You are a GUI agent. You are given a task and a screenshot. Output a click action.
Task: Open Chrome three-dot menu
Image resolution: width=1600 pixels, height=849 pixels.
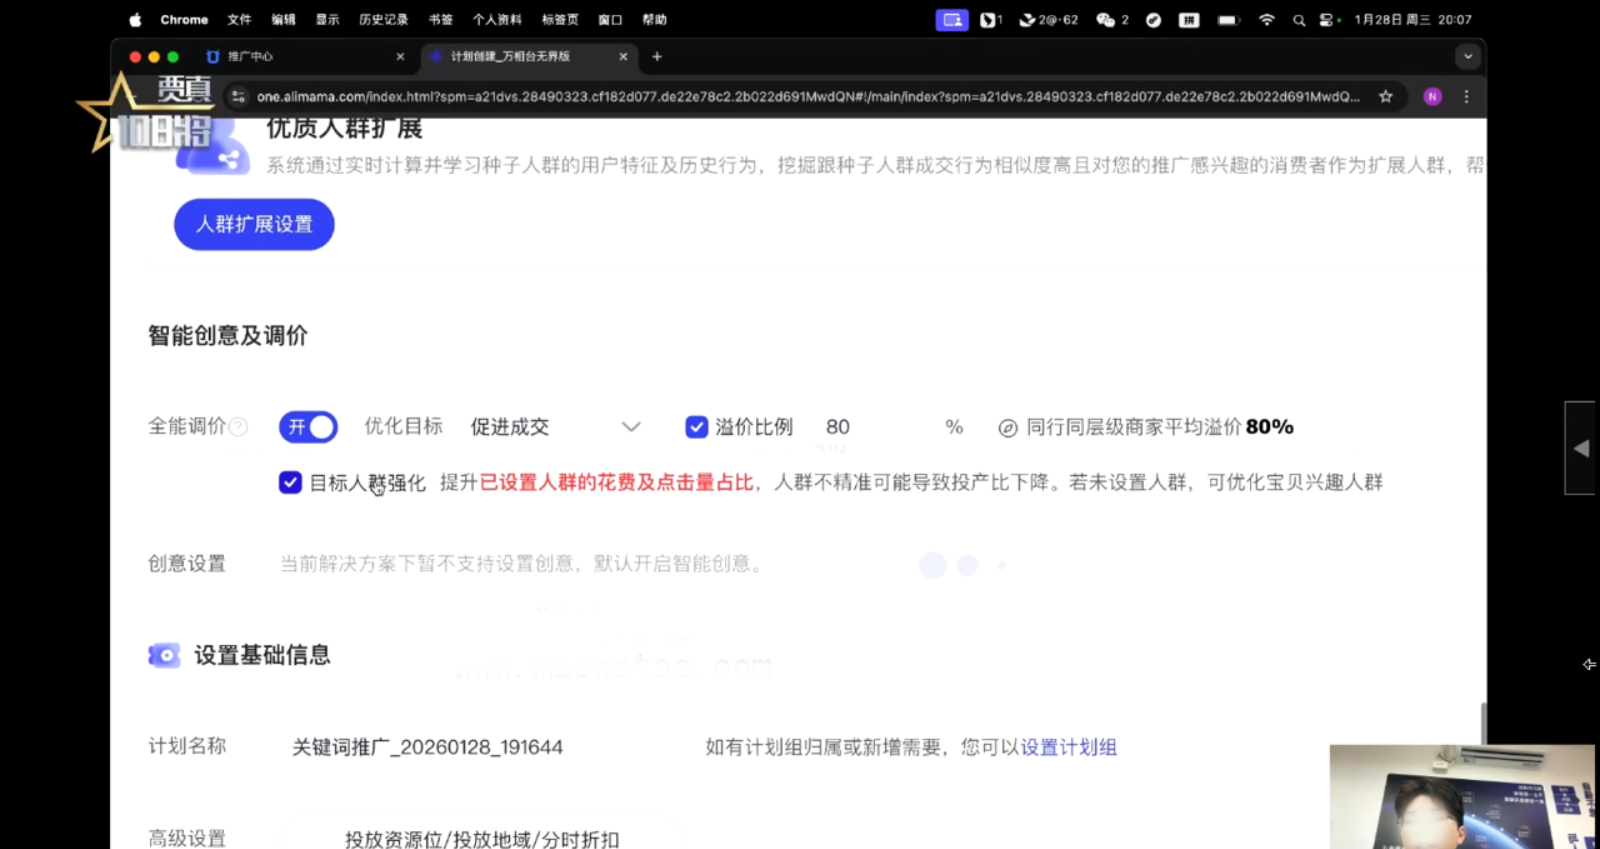pos(1466,97)
